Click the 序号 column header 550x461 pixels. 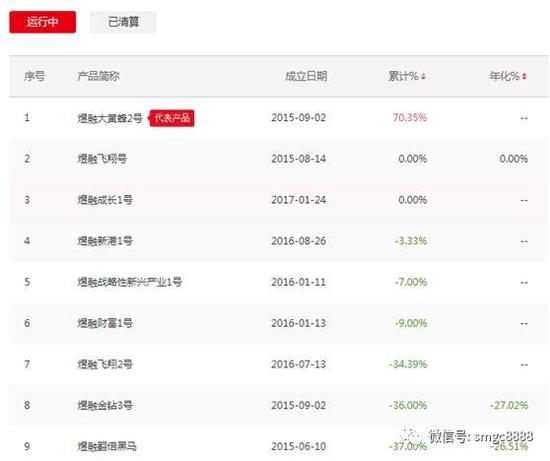tap(34, 76)
